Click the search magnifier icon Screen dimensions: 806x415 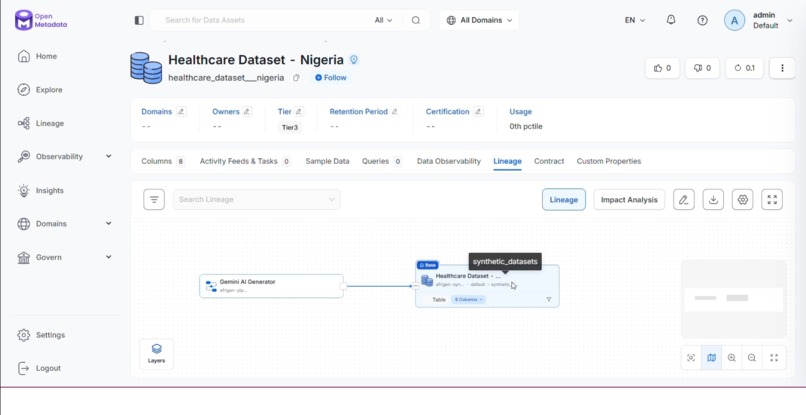[x=415, y=20]
